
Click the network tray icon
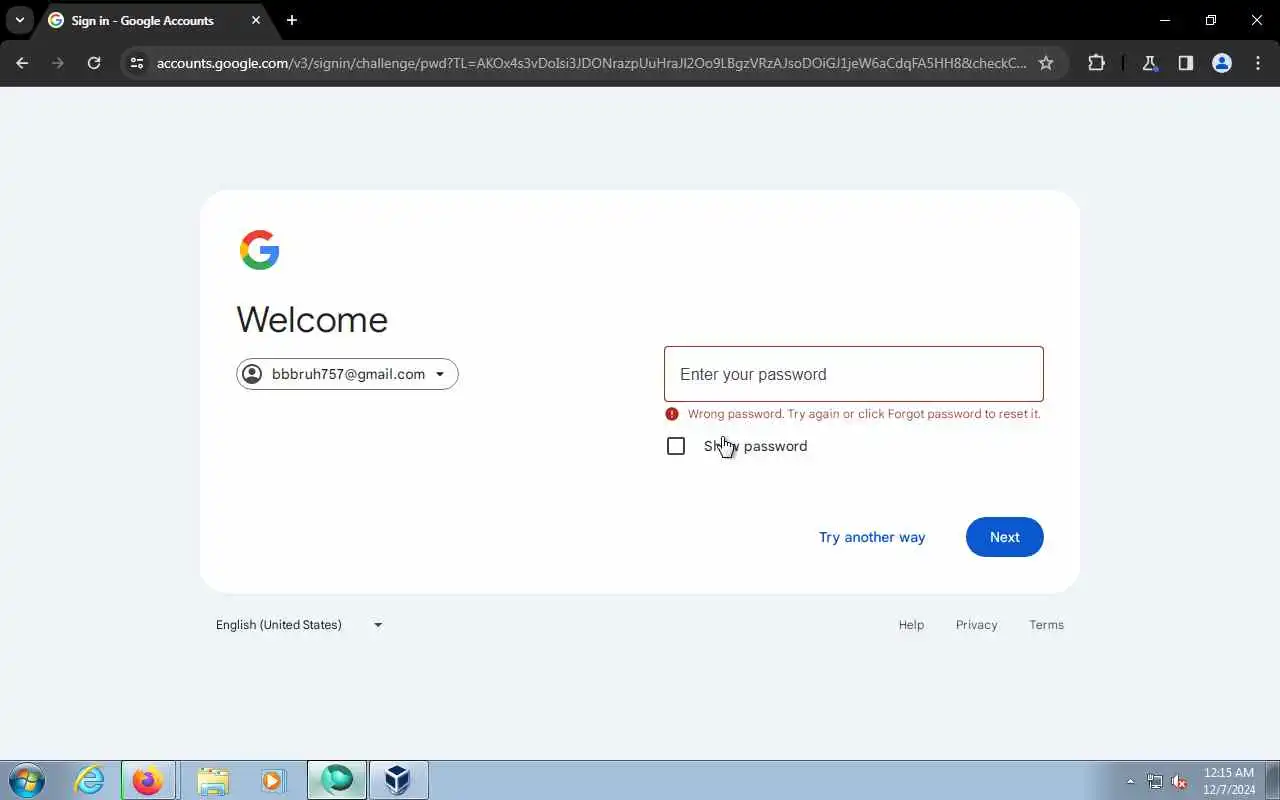click(x=1155, y=781)
